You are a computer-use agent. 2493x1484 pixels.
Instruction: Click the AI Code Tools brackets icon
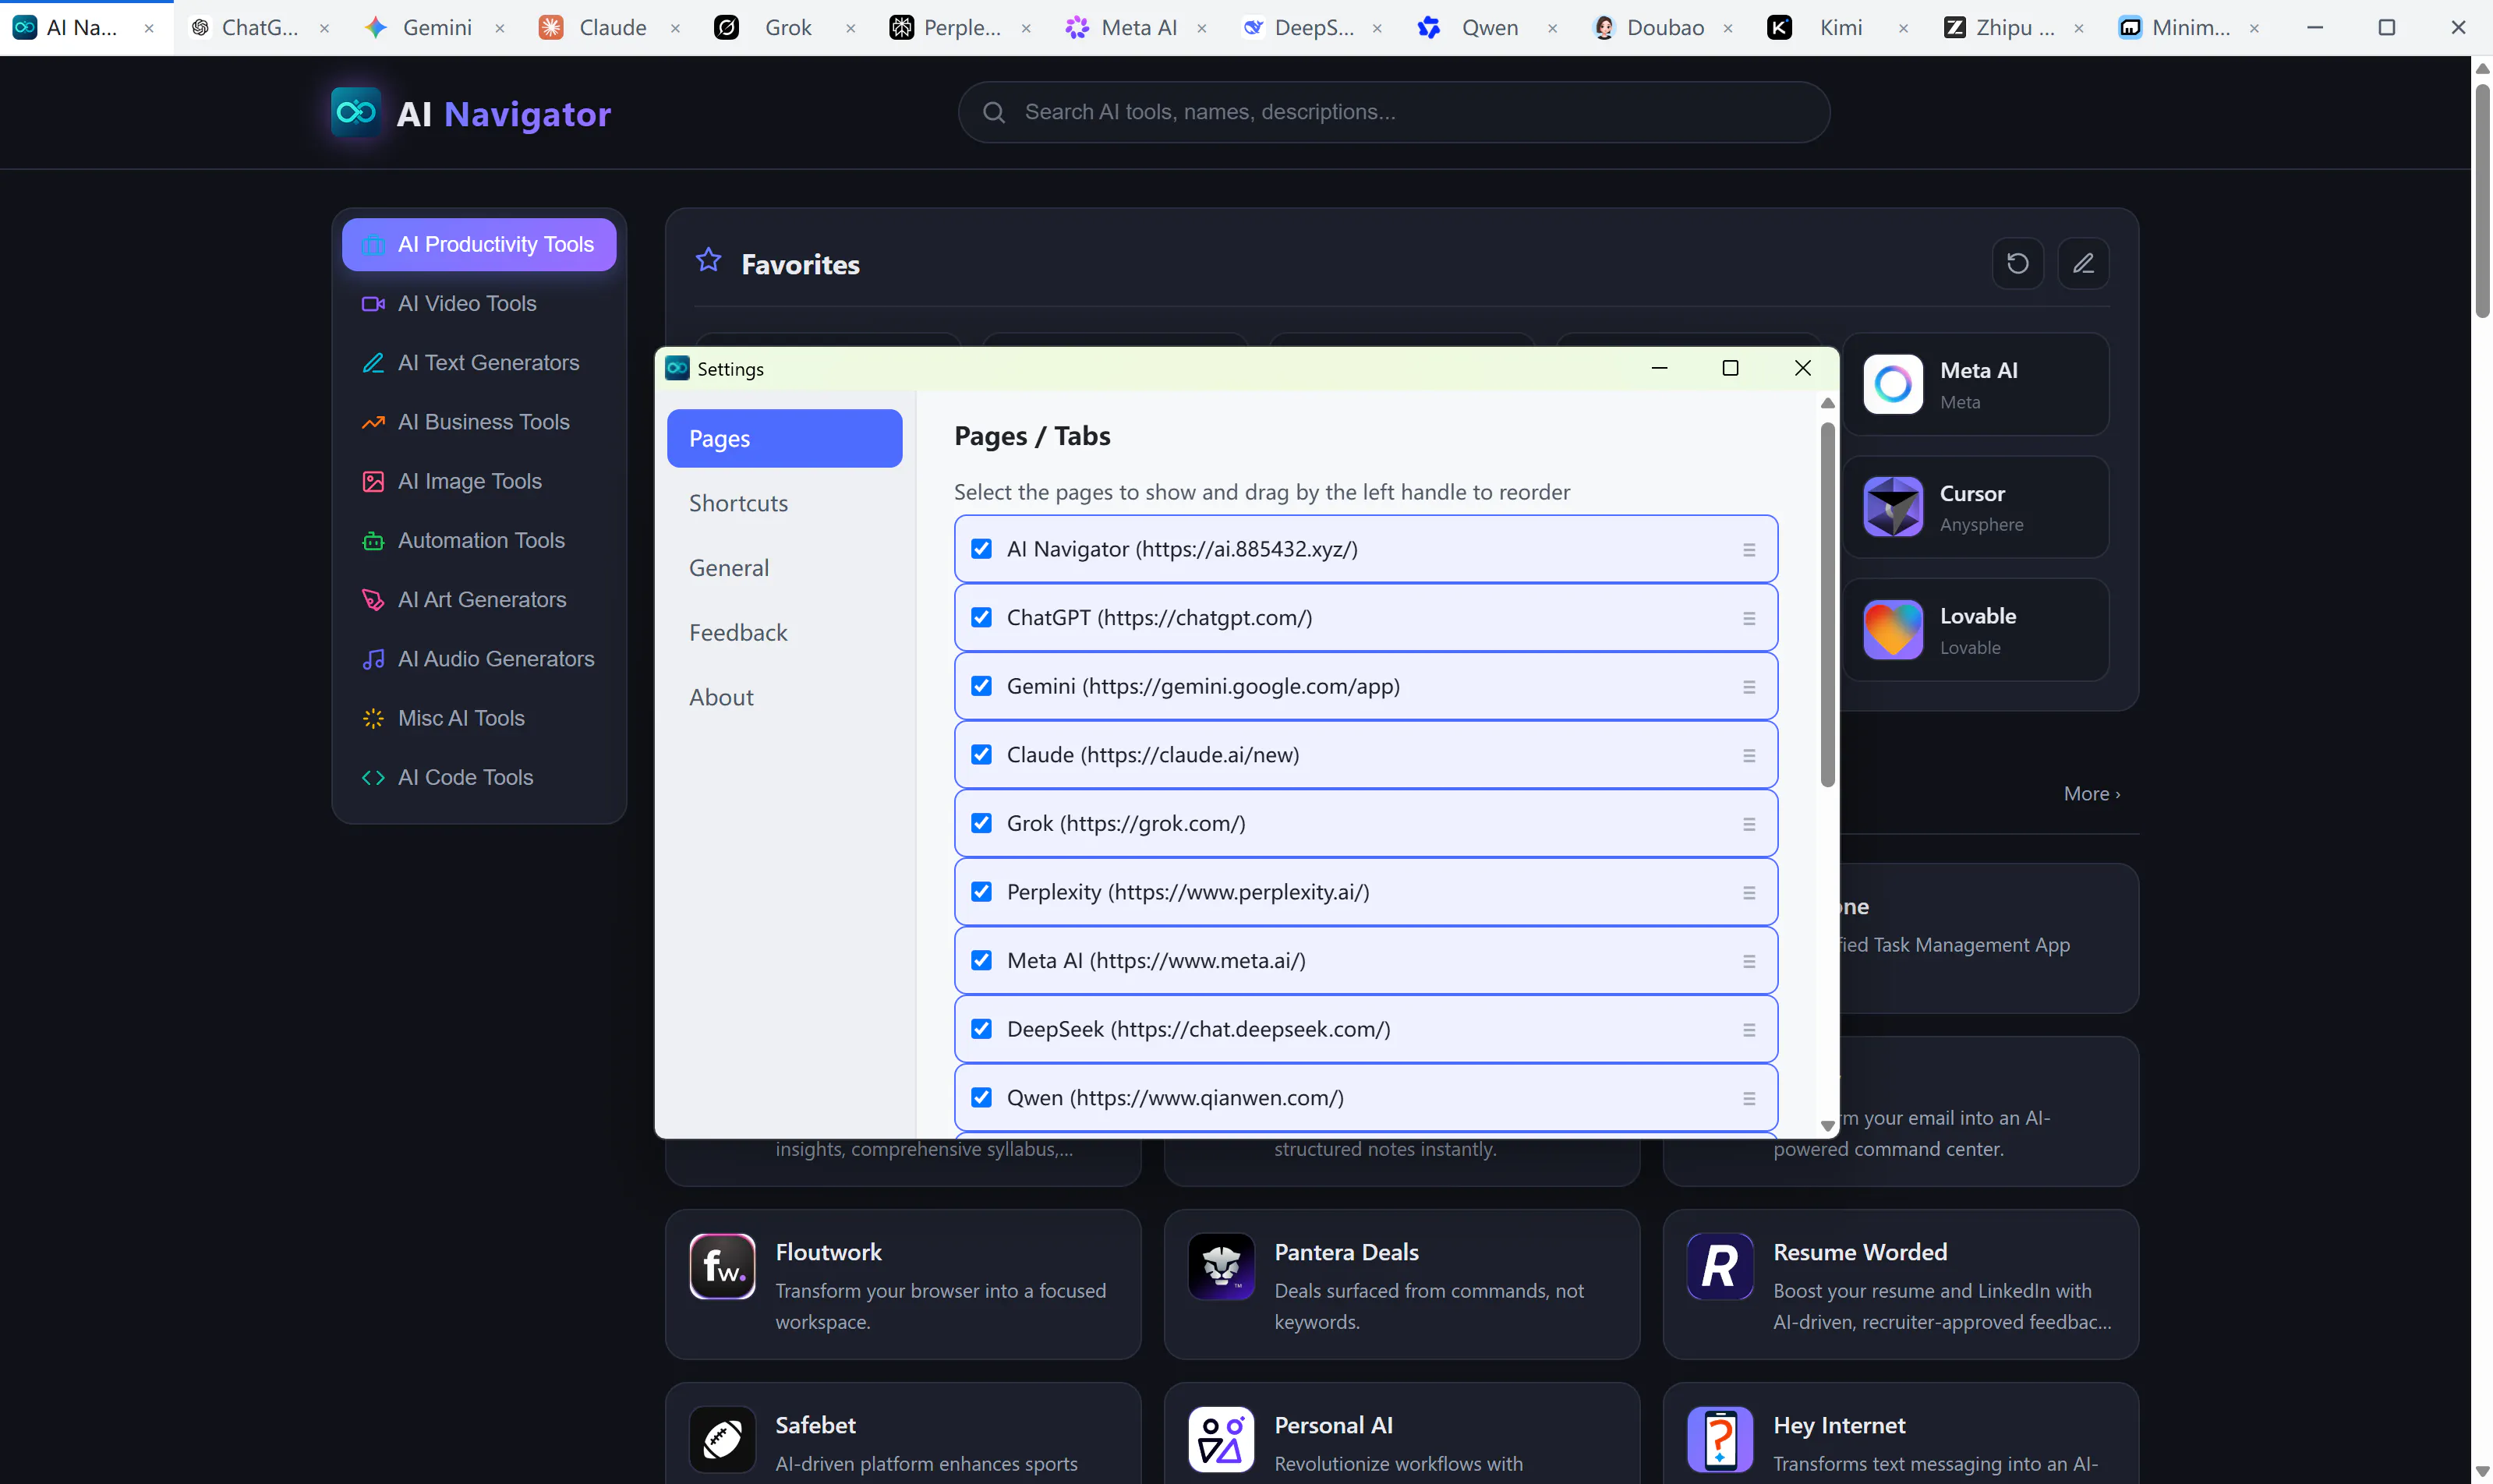(x=373, y=777)
